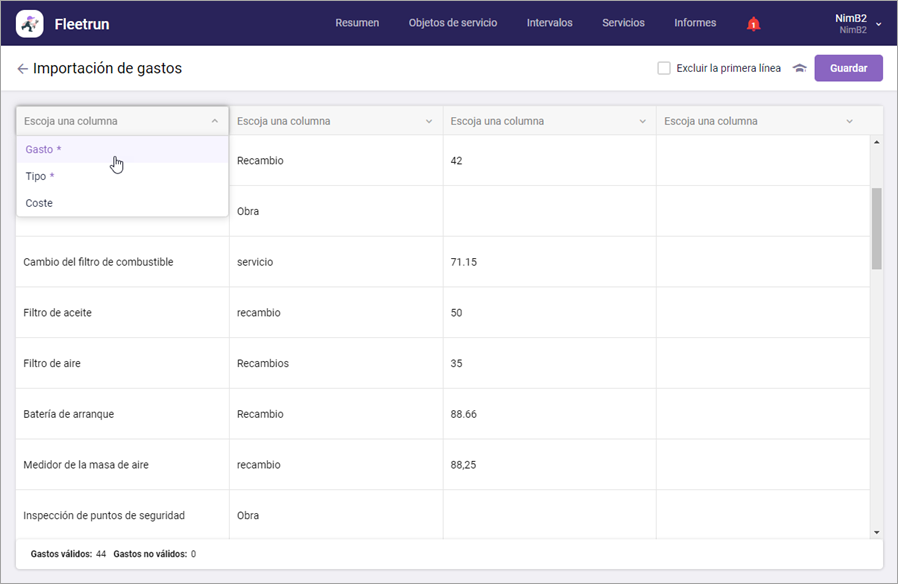Select the Tipo option in dropdown

pyautogui.click(x=39, y=176)
